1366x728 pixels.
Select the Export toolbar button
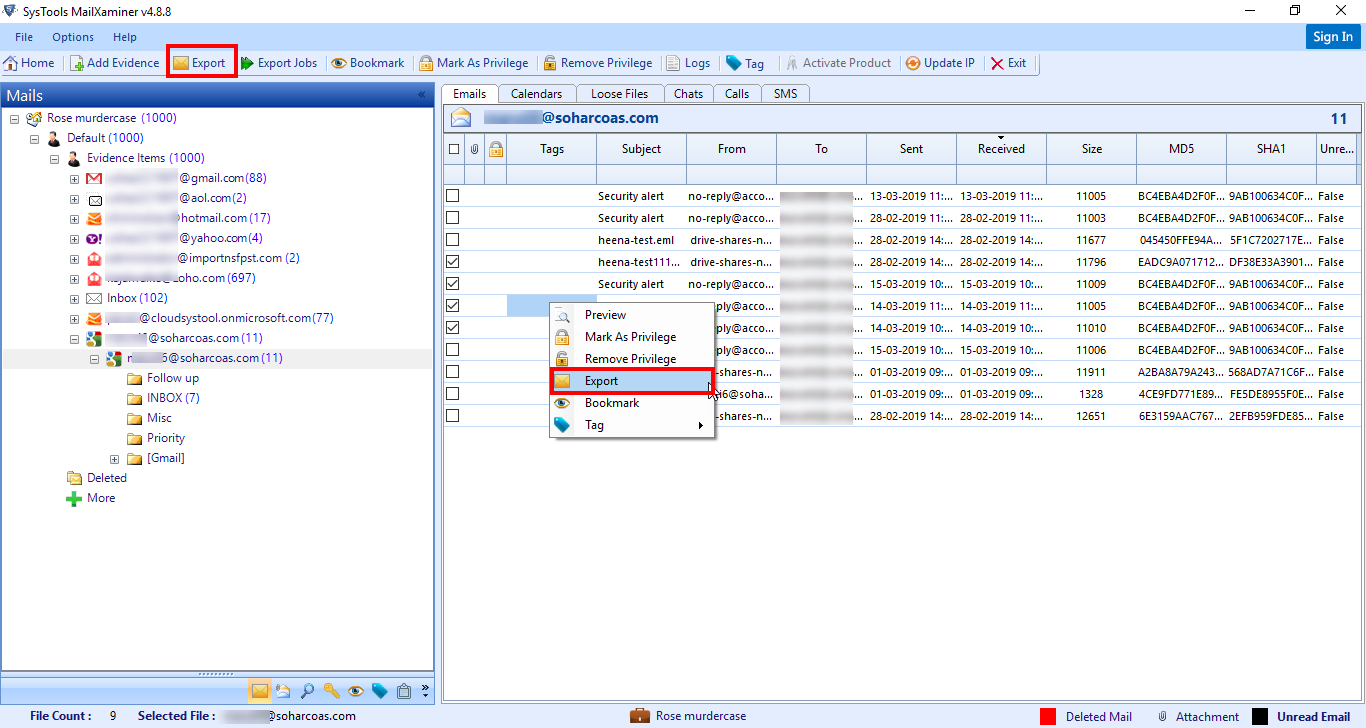click(200, 63)
